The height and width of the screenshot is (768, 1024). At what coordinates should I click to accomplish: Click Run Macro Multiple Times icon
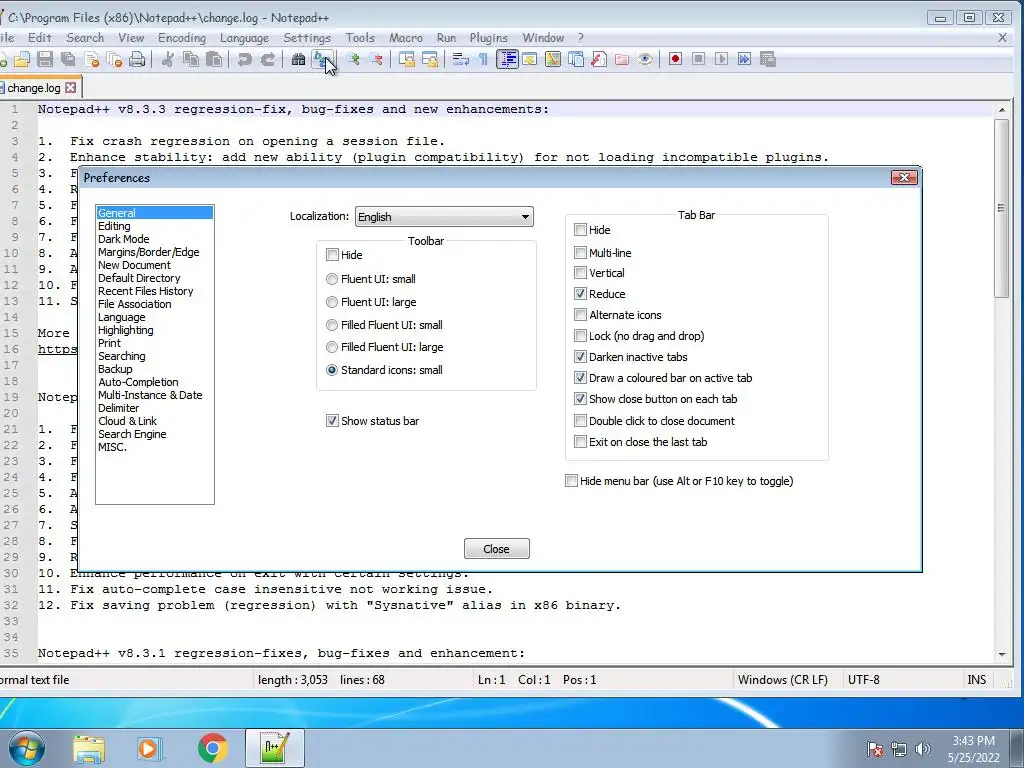744,59
